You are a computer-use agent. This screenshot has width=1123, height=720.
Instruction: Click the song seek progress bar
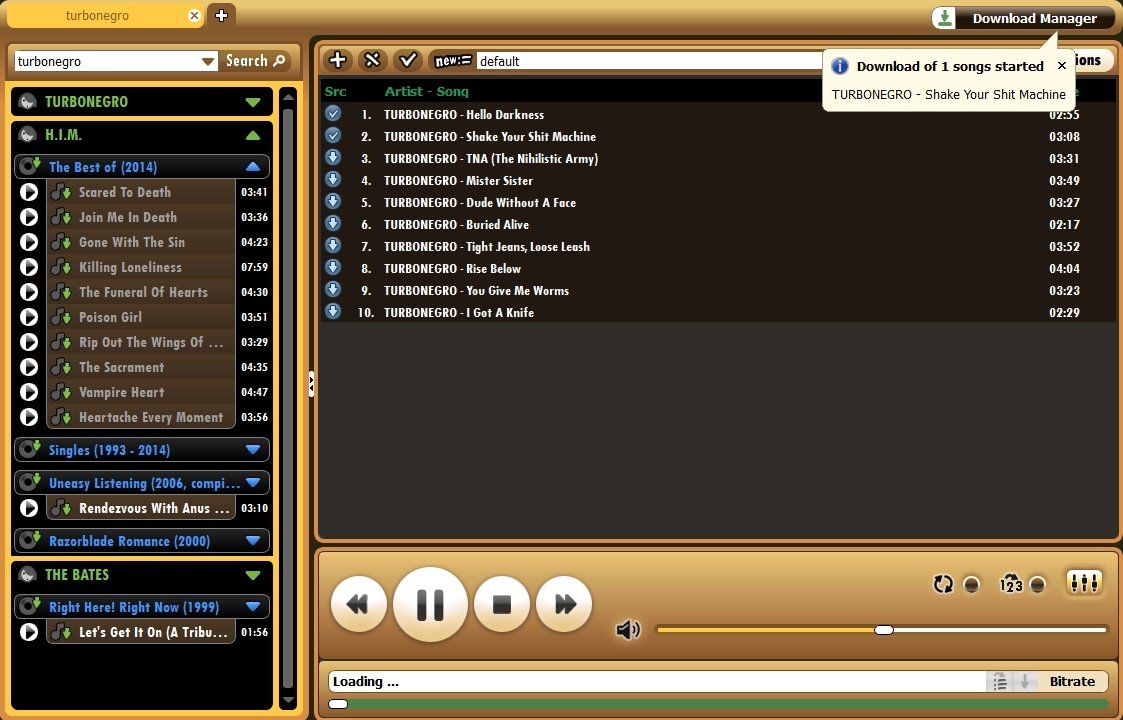click(x=718, y=704)
